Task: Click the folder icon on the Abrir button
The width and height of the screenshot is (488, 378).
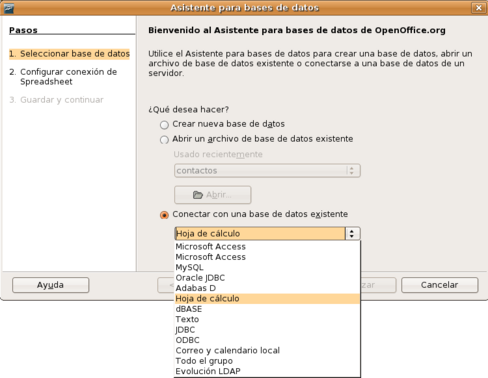Action: (x=198, y=195)
